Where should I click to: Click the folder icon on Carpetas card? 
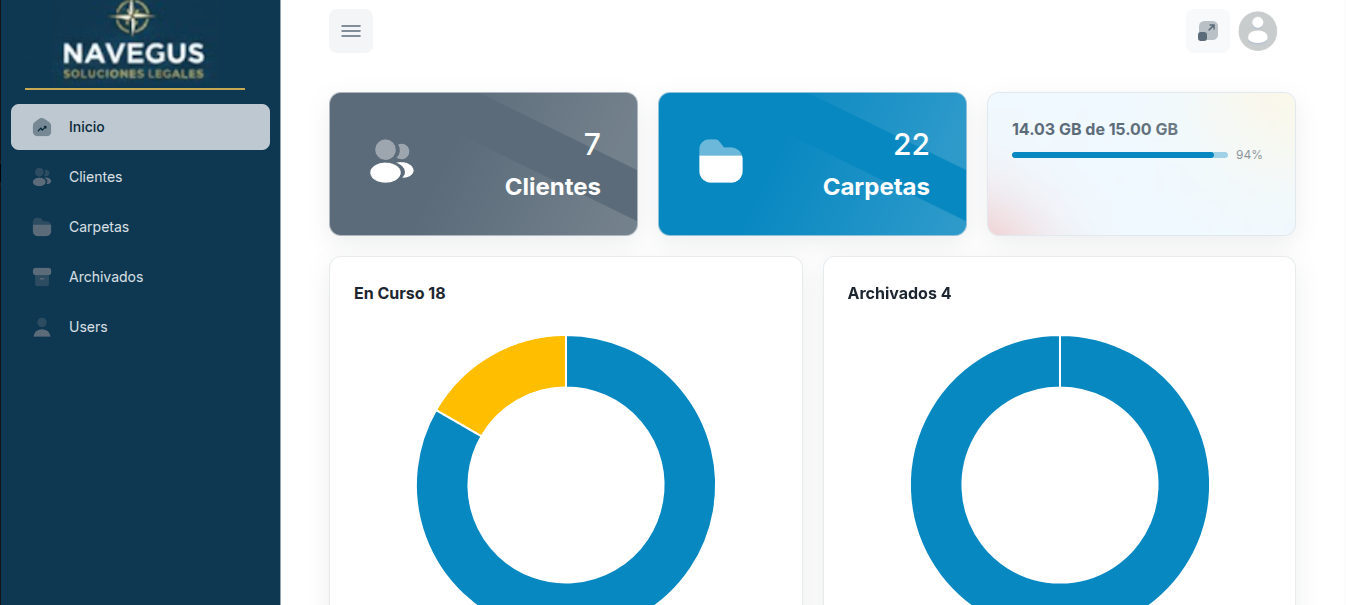[x=720, y=162]
